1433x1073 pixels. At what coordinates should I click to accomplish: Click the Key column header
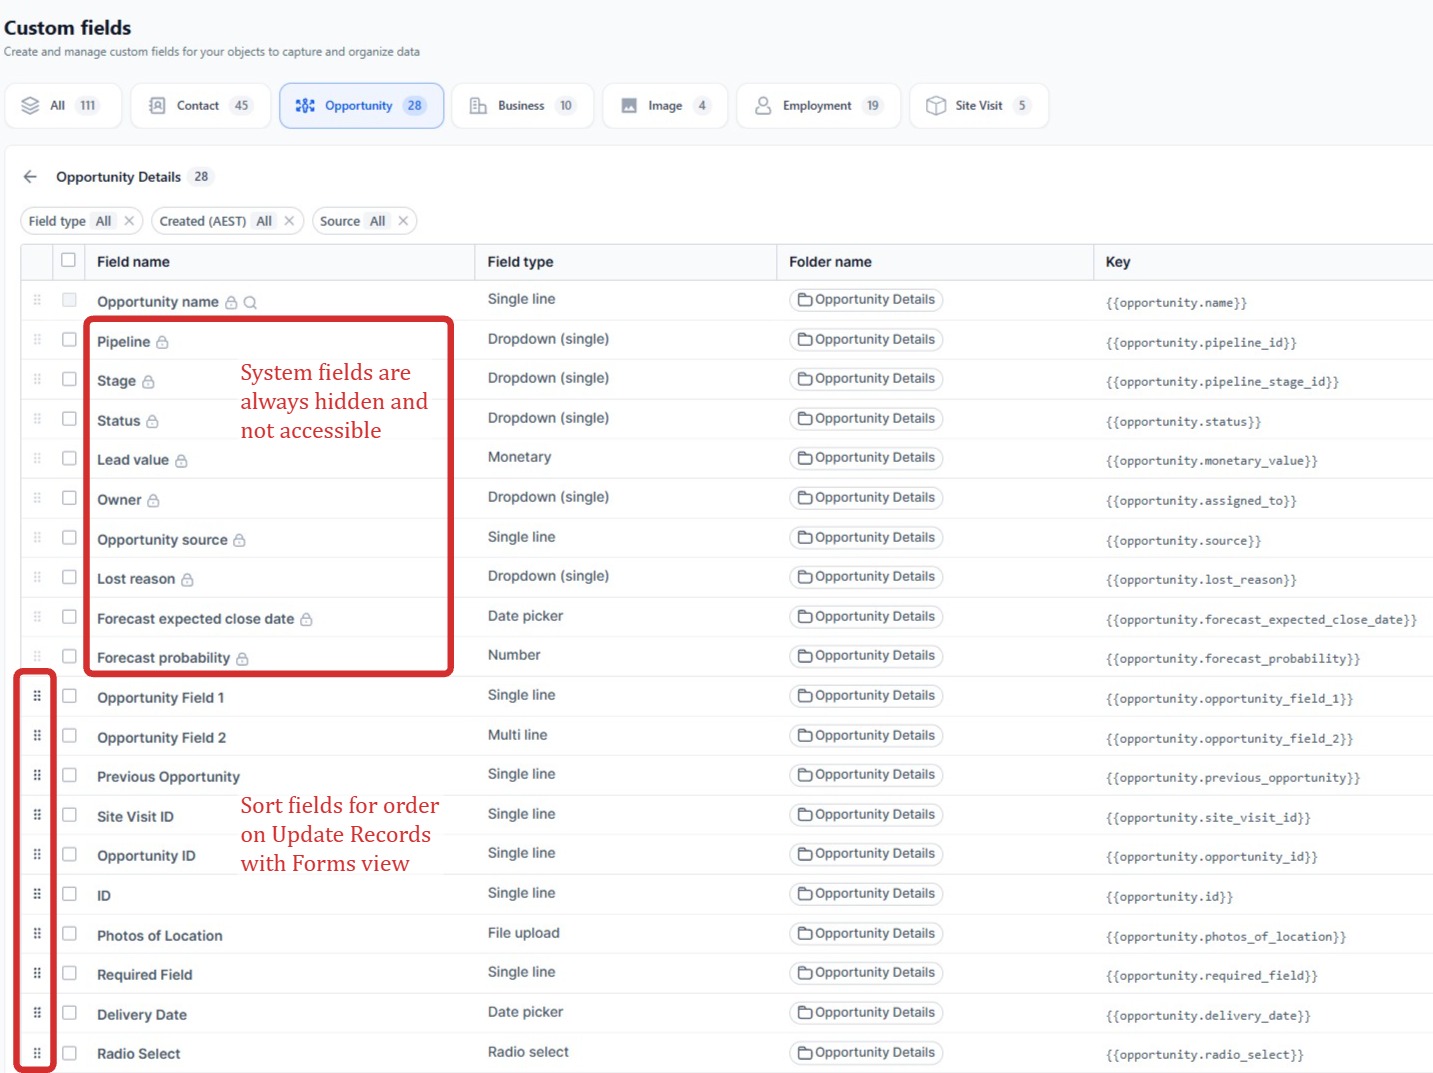click(1117, 262)
